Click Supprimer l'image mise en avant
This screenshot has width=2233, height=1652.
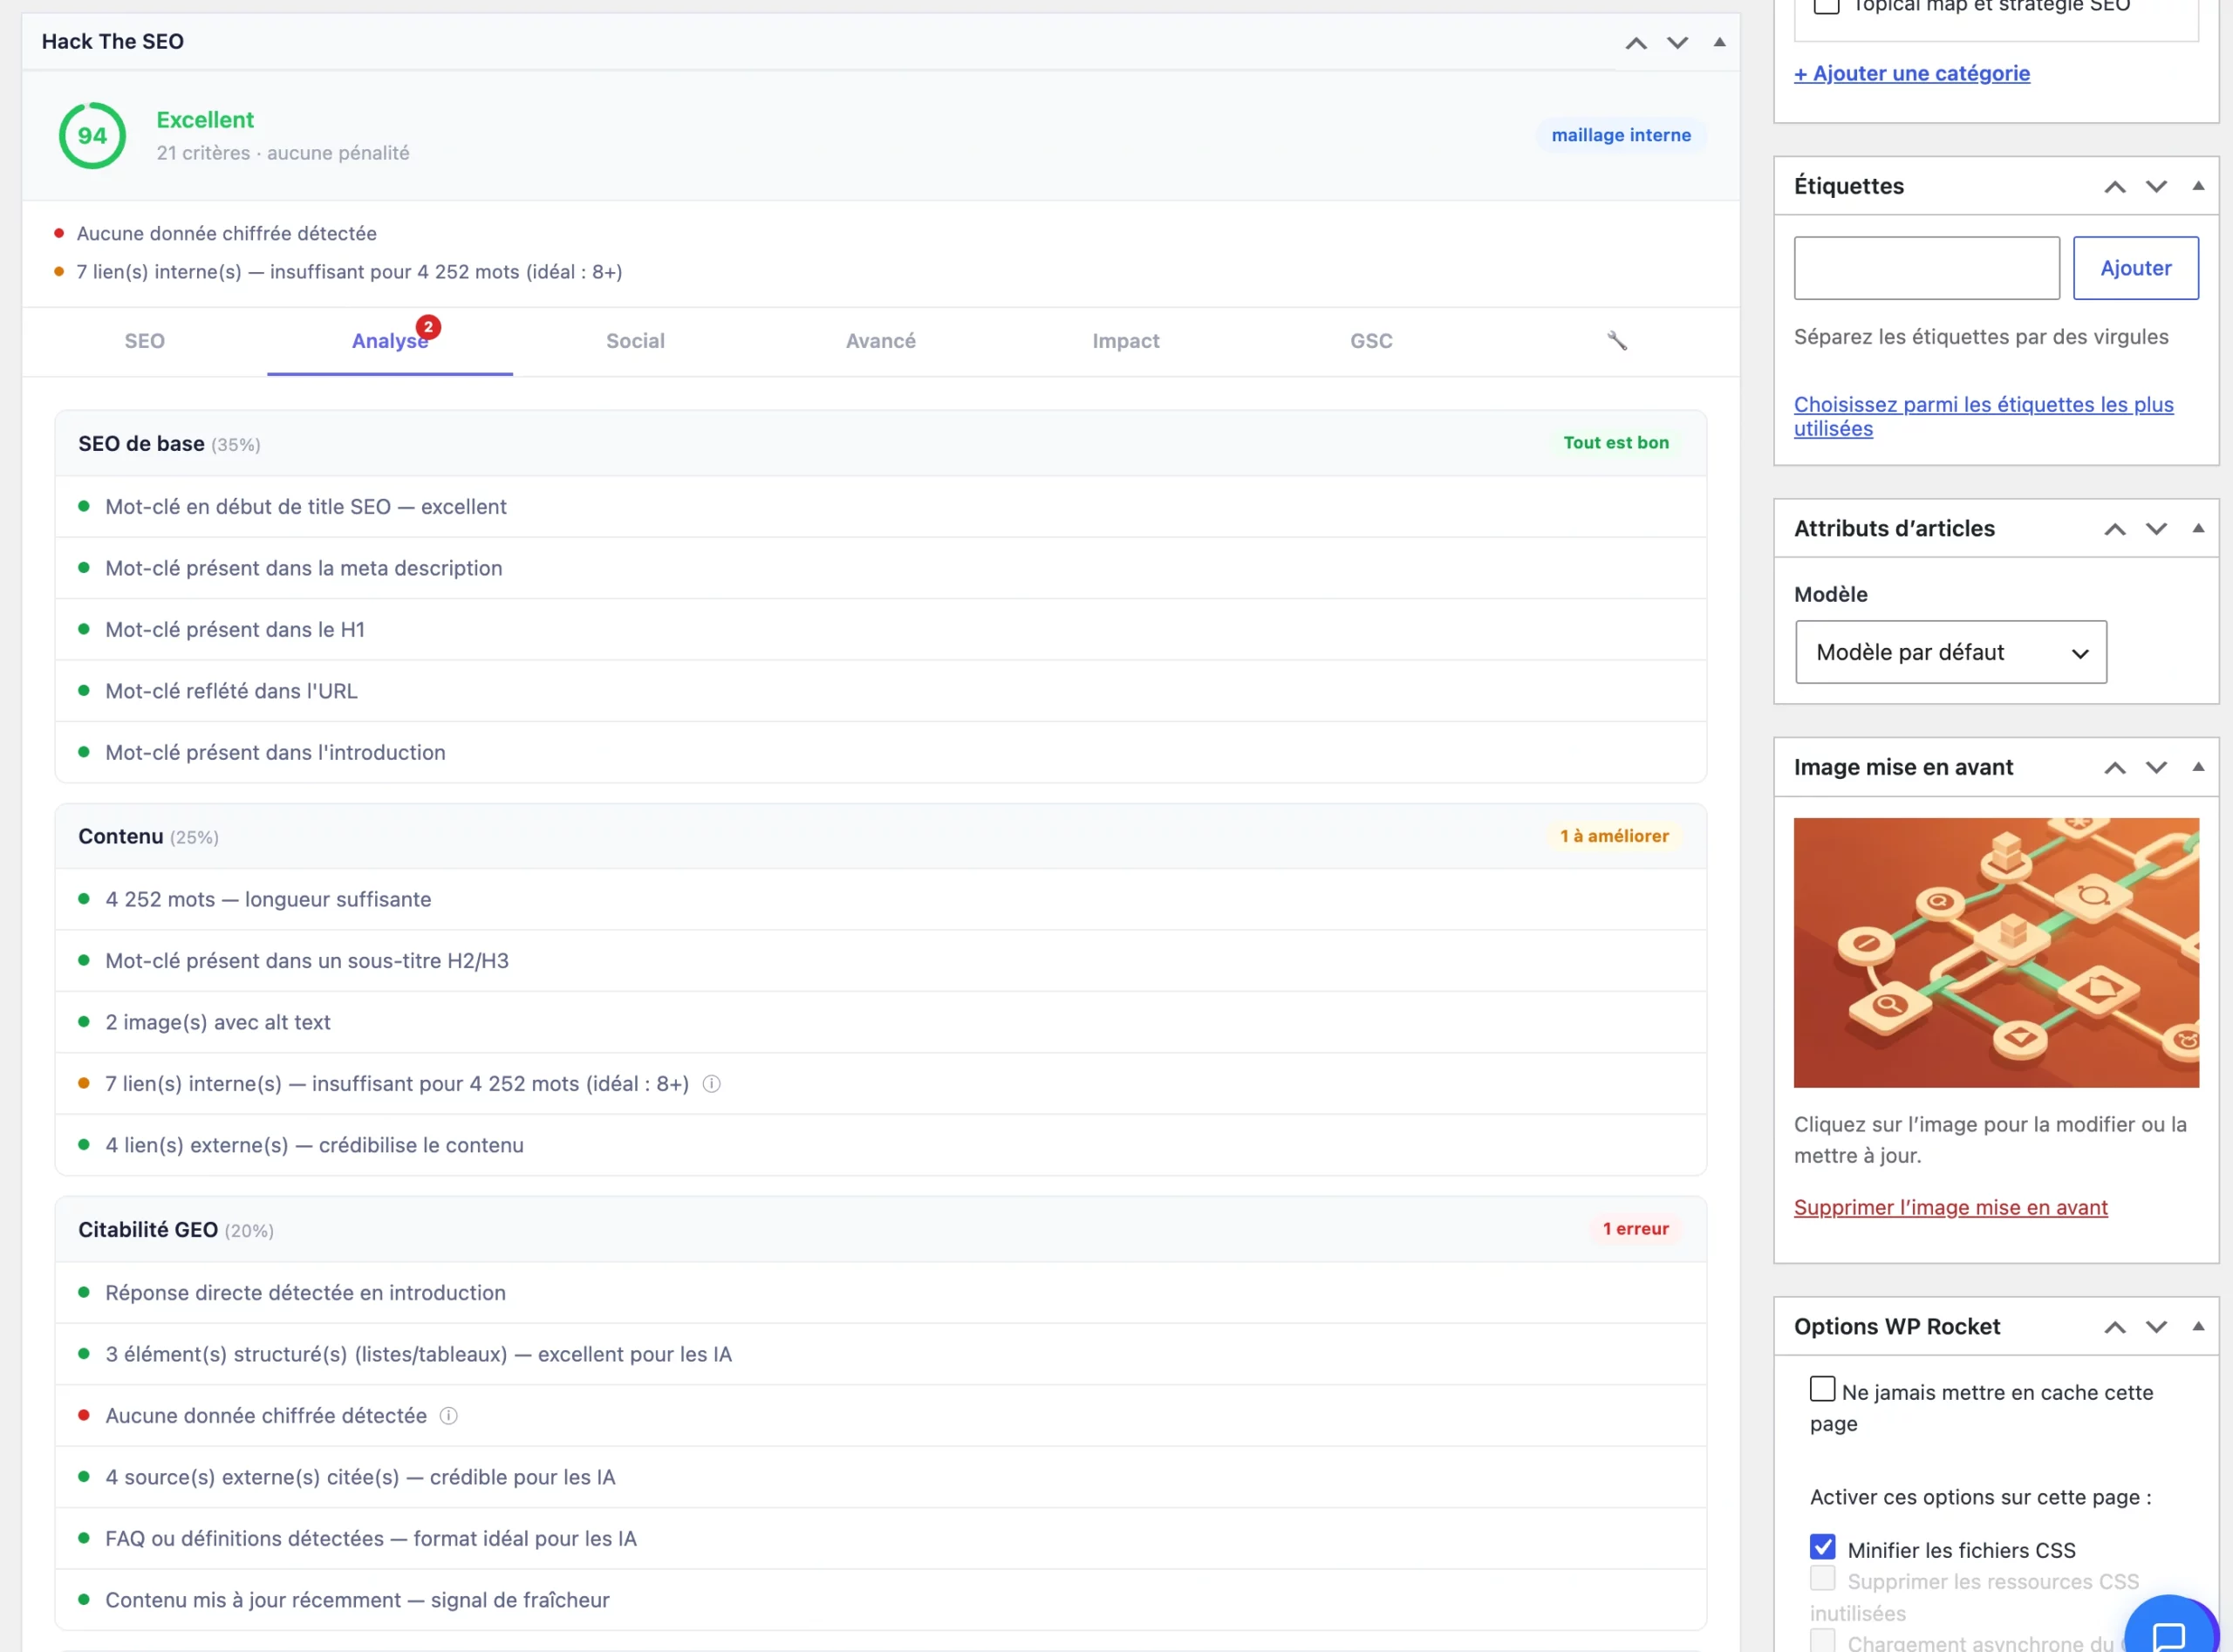click(1951, 1208)
